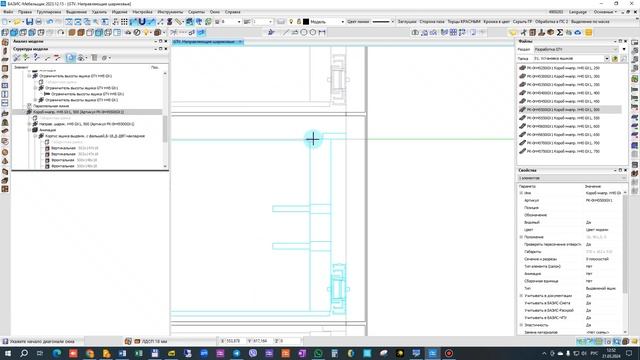Click the Выделение по маске button
640x360 pixels.
pos(590,22)
